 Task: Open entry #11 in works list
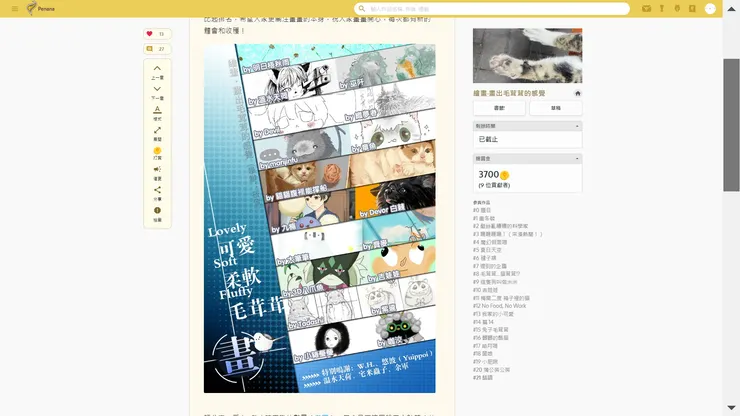(501, 298)
